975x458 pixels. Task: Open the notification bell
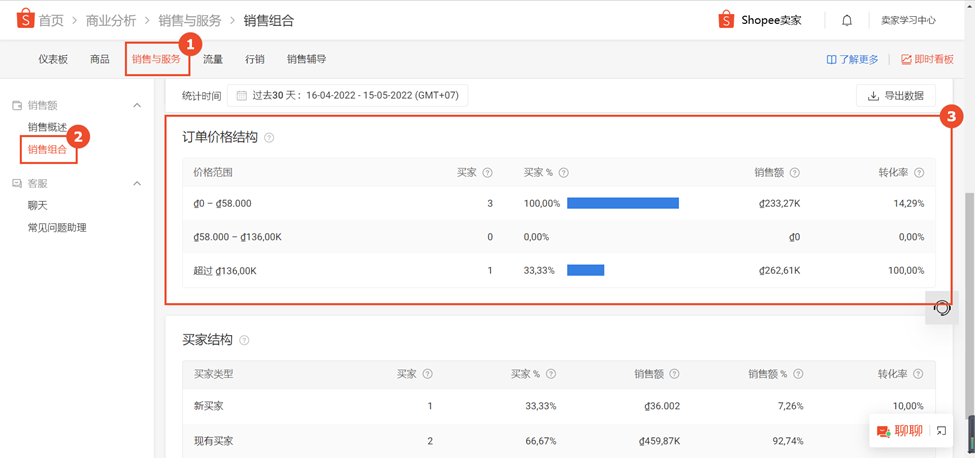(847, 21)
